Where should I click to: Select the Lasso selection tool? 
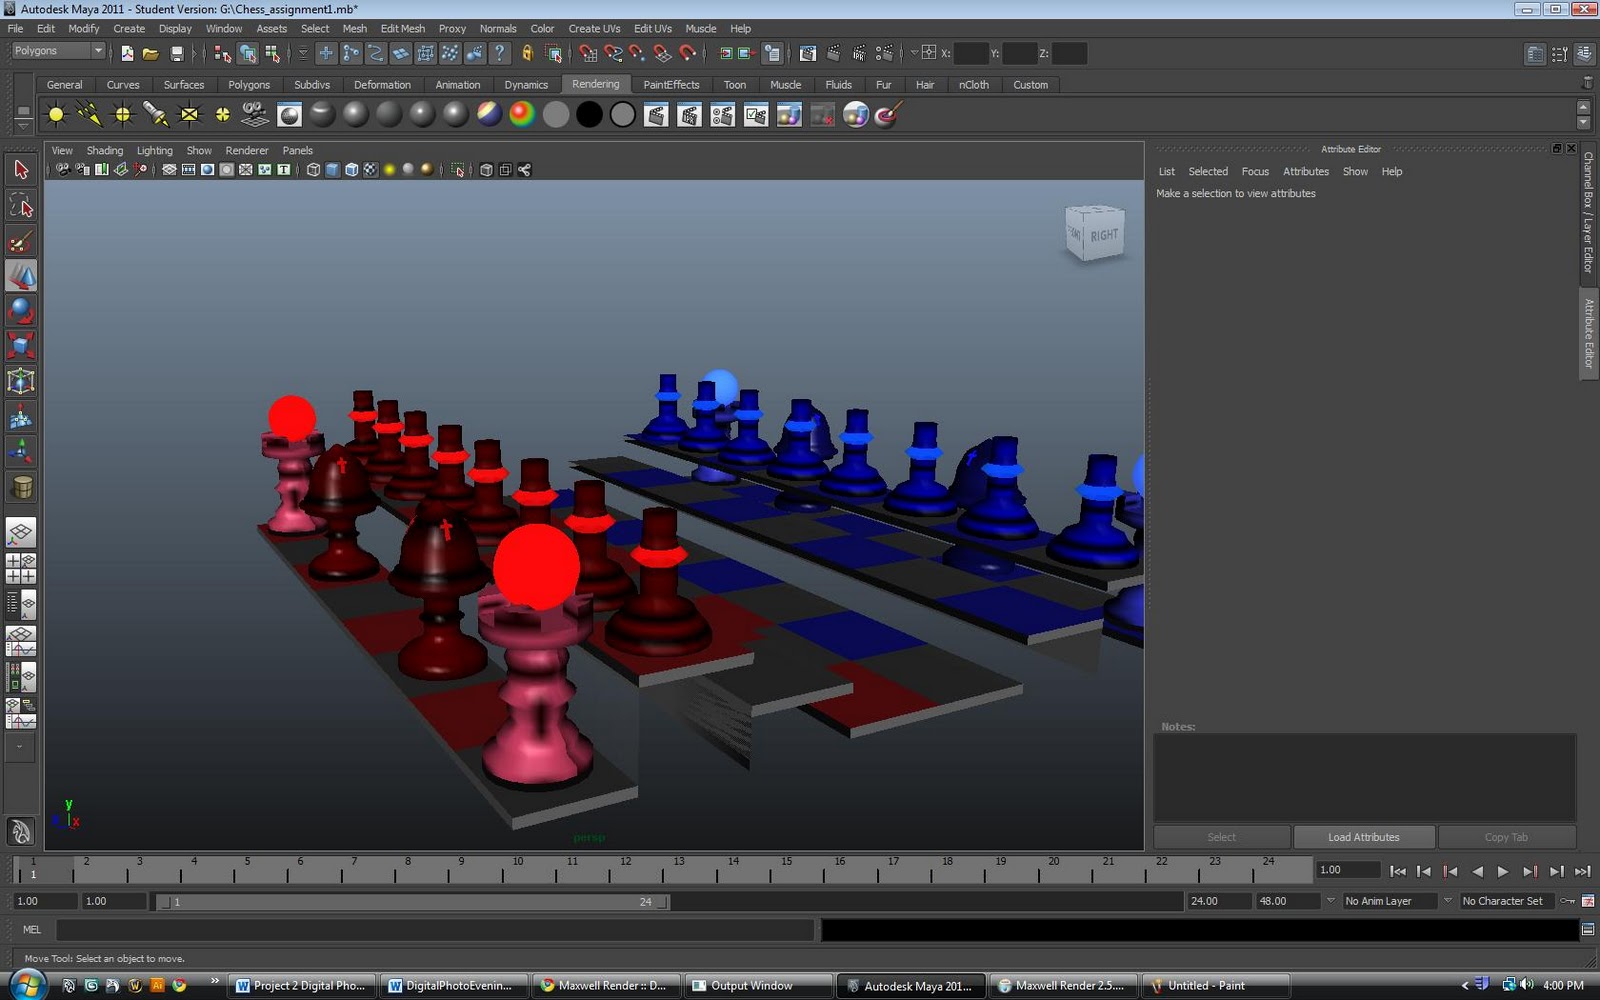click(x=20, y=205)
